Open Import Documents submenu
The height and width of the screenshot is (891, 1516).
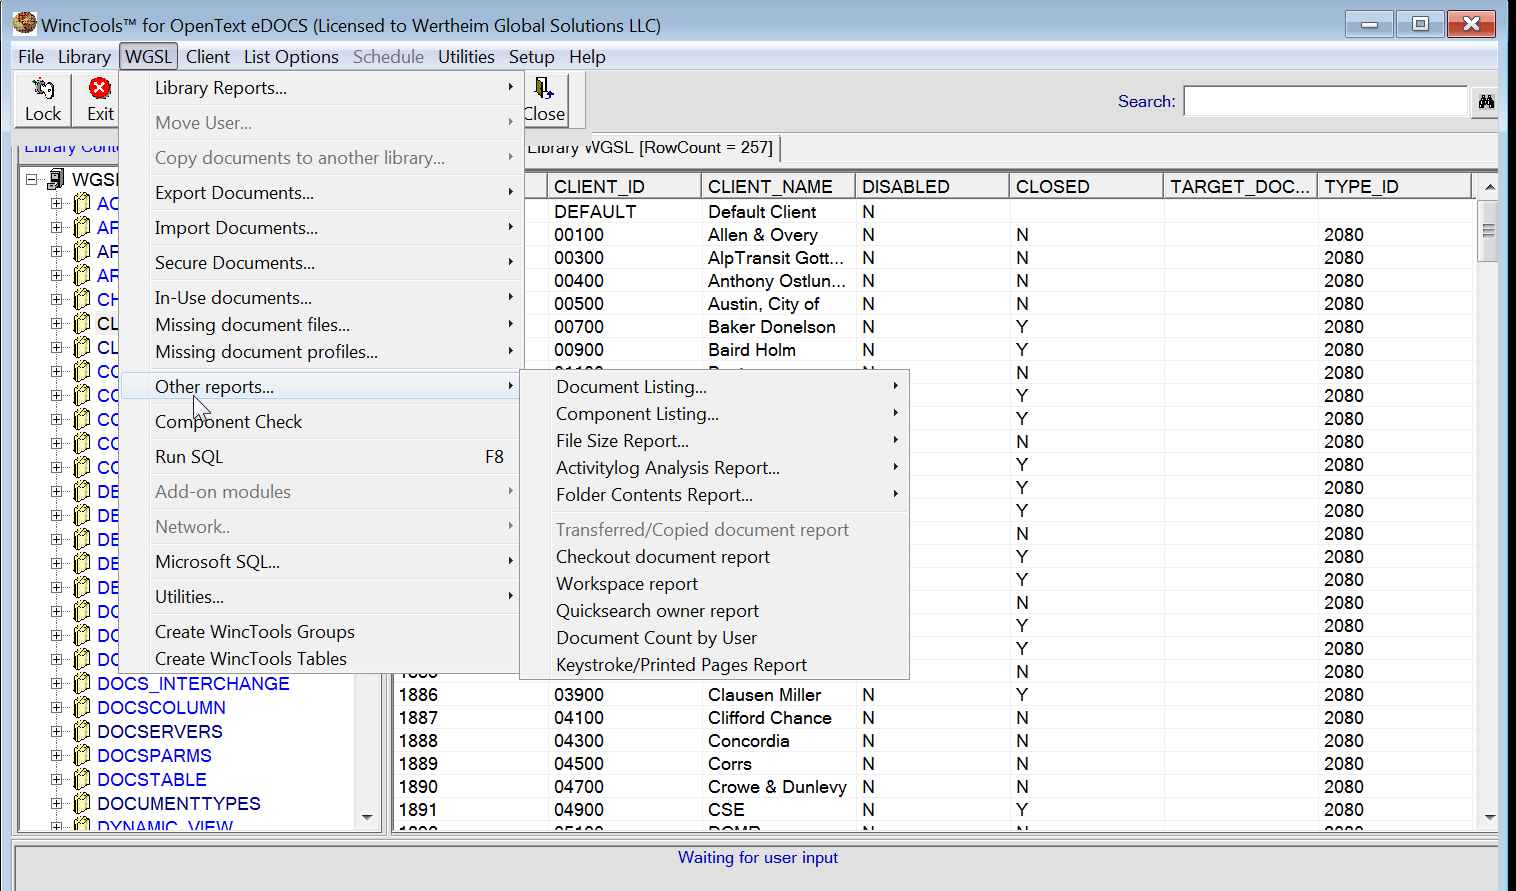(321, 228)
